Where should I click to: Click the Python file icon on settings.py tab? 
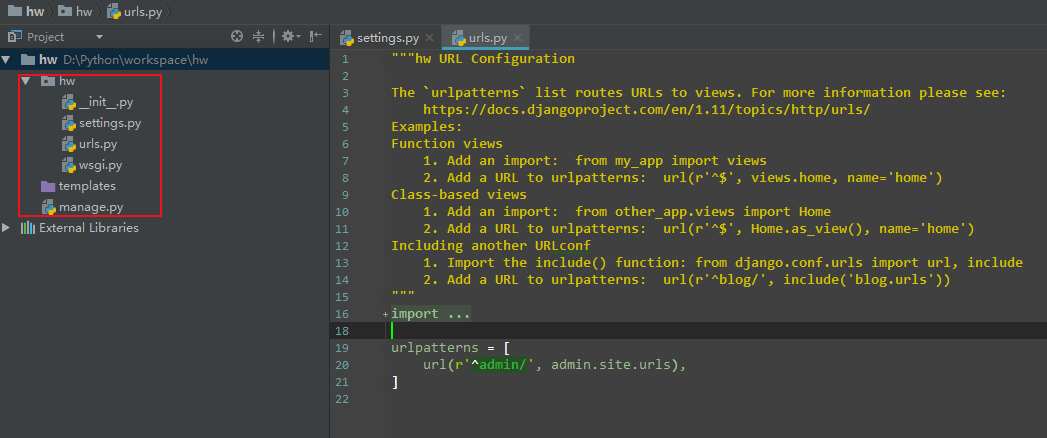347,37
